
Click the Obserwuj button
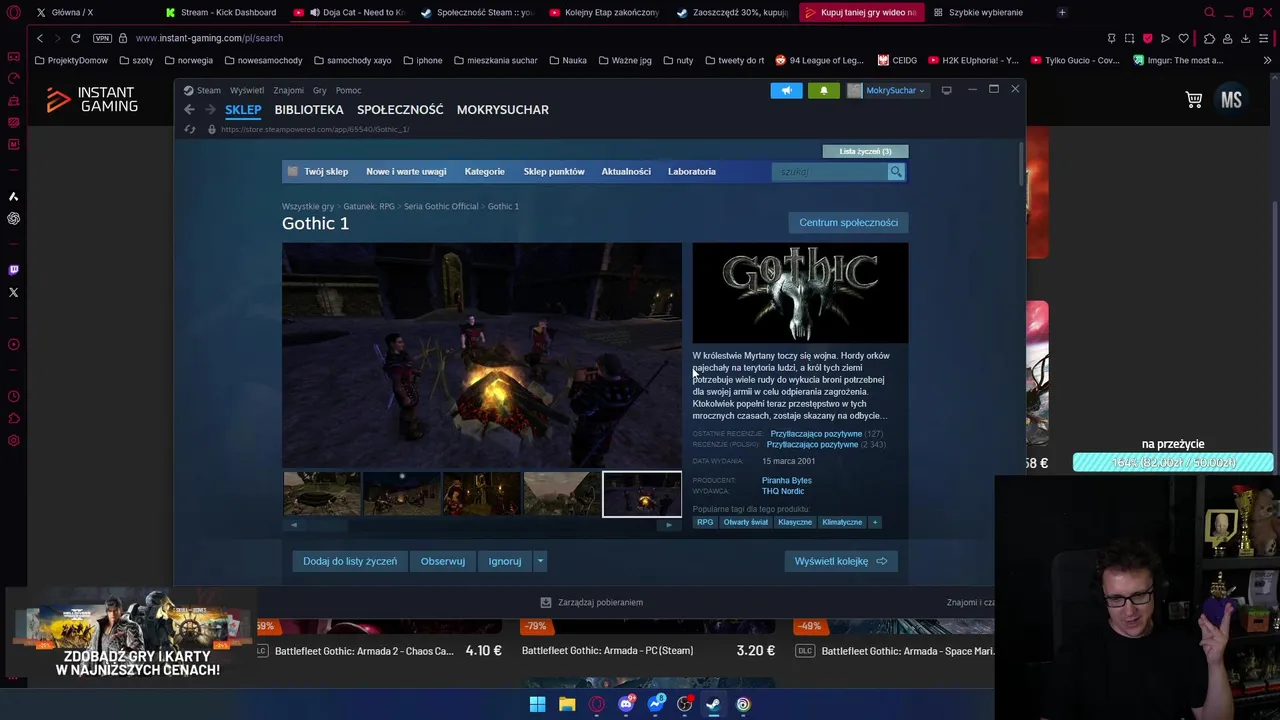tap(442, 561)
